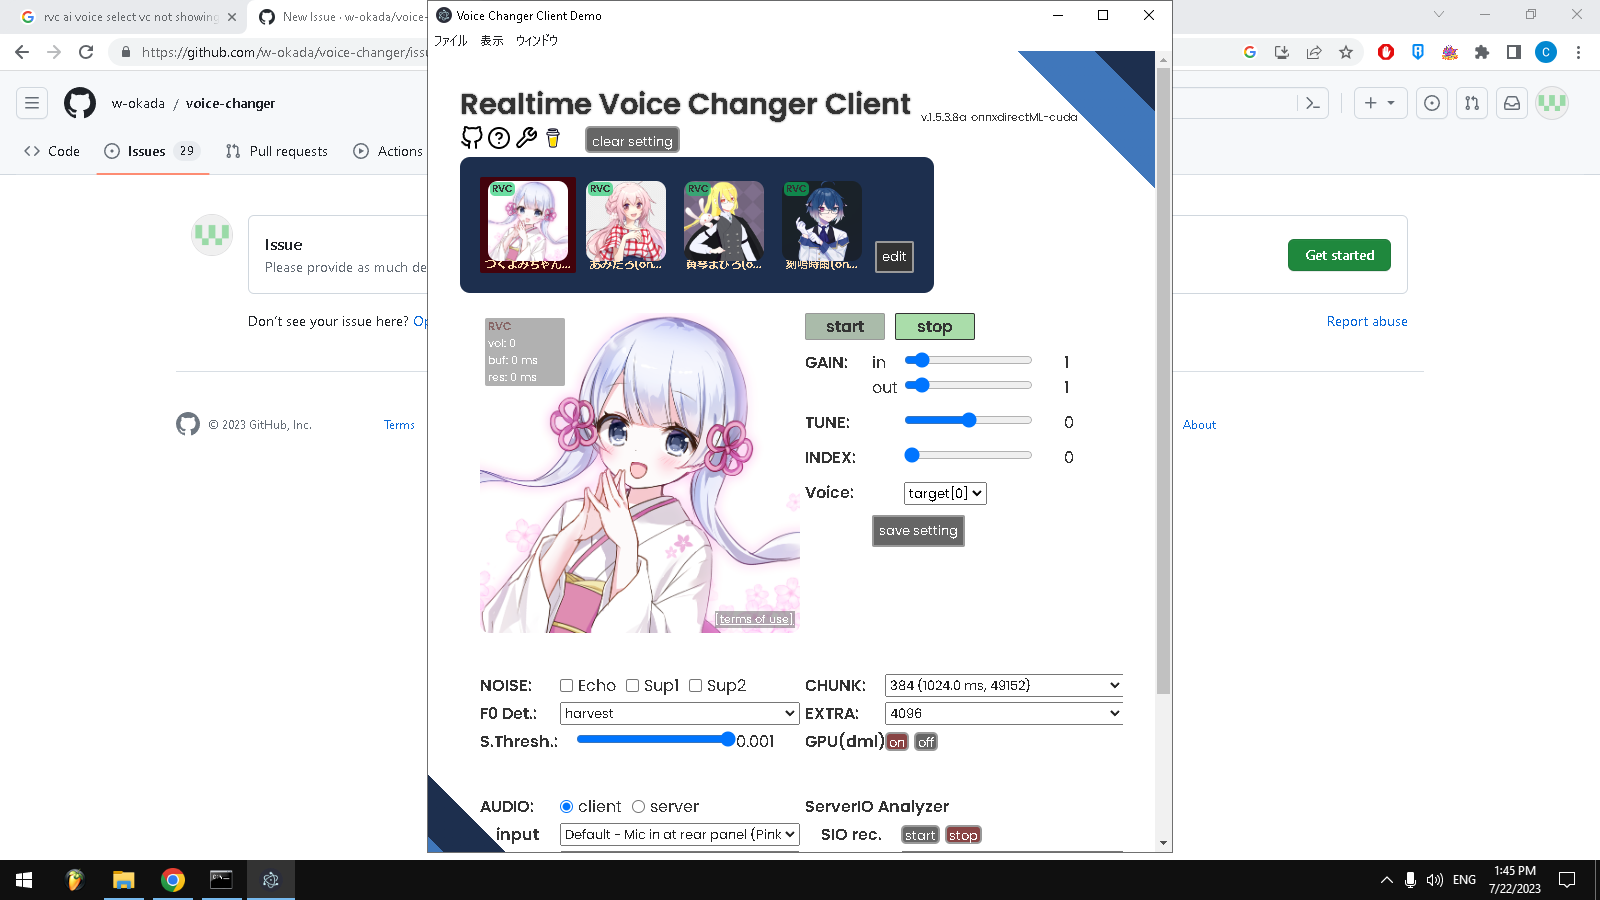This screenshot has height=900, width=1600.
Task: Enable the Echo noise checkbox
Action: click(x=567, y=685)
